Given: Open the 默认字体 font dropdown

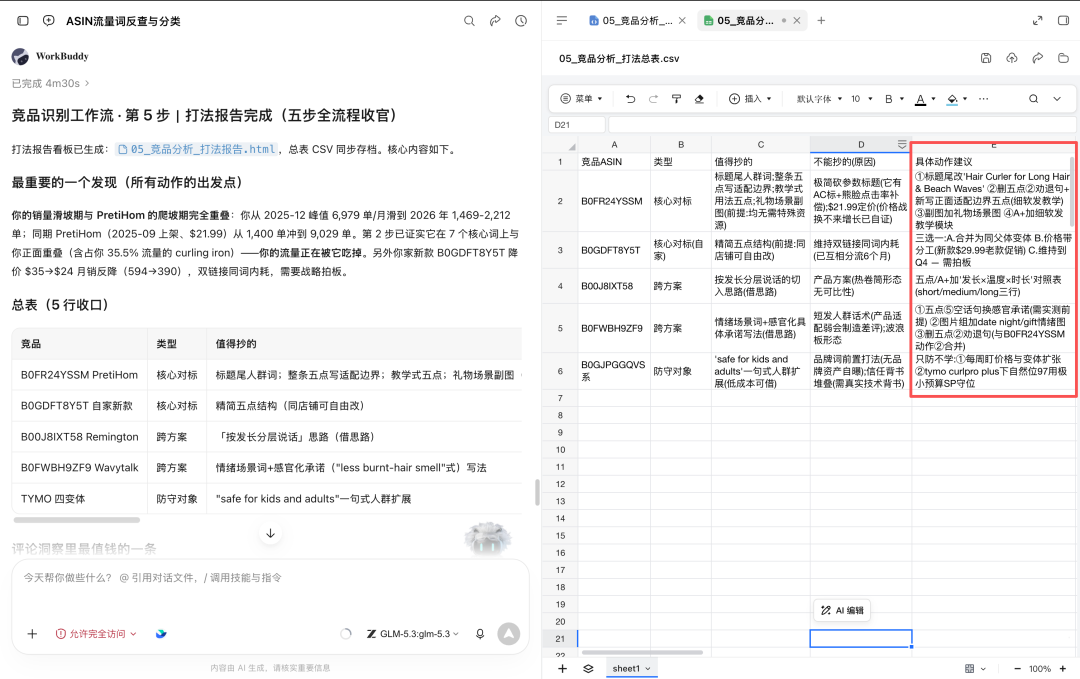Looking at the screenshot, I should (x=819, y=99).
